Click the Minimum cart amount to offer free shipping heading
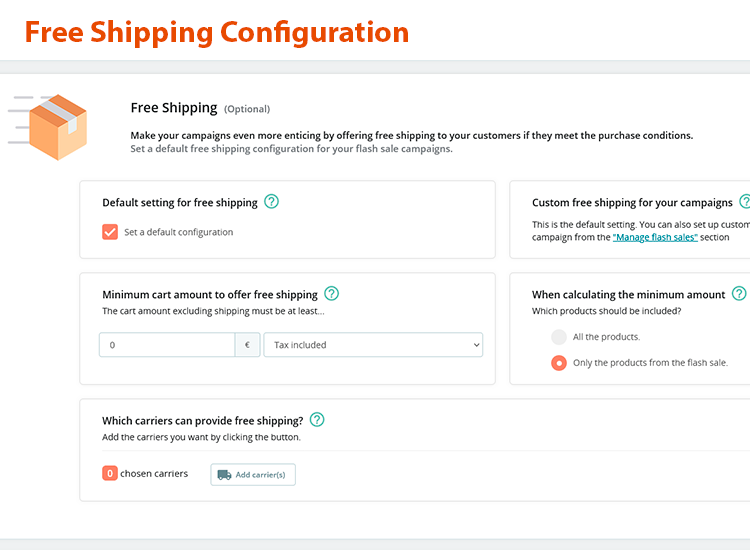Screen dimensions: 750x550 [x=210, y=295]
